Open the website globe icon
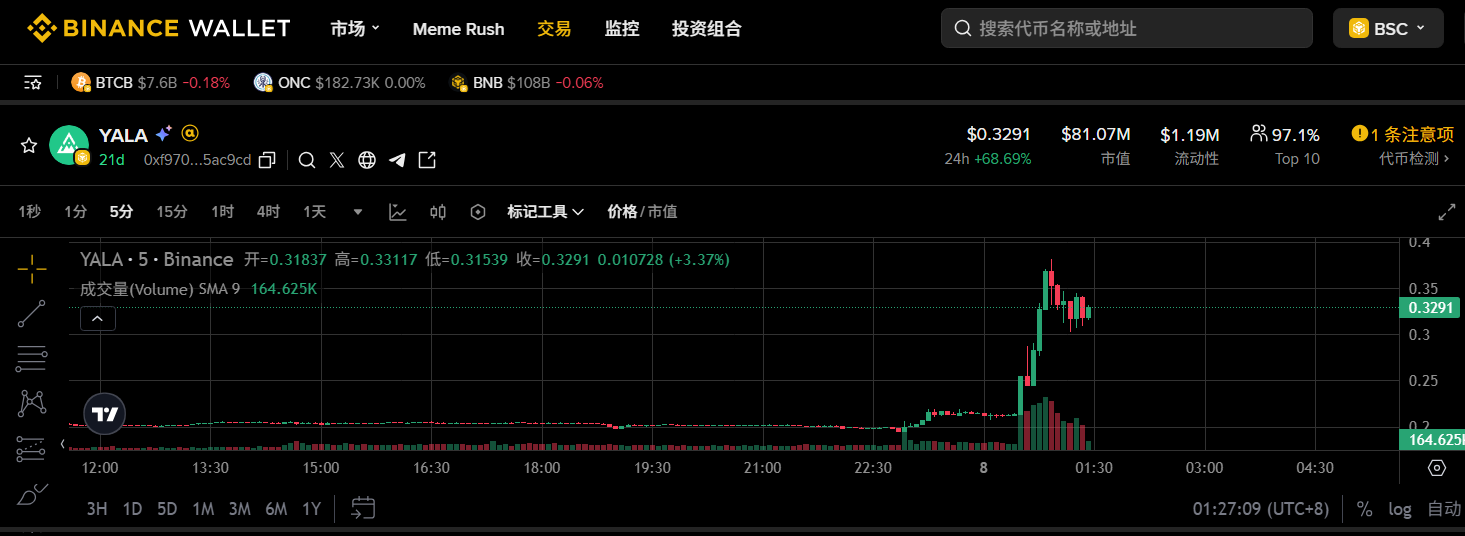Screen dimensions: 1465x536 coord(367,160)
